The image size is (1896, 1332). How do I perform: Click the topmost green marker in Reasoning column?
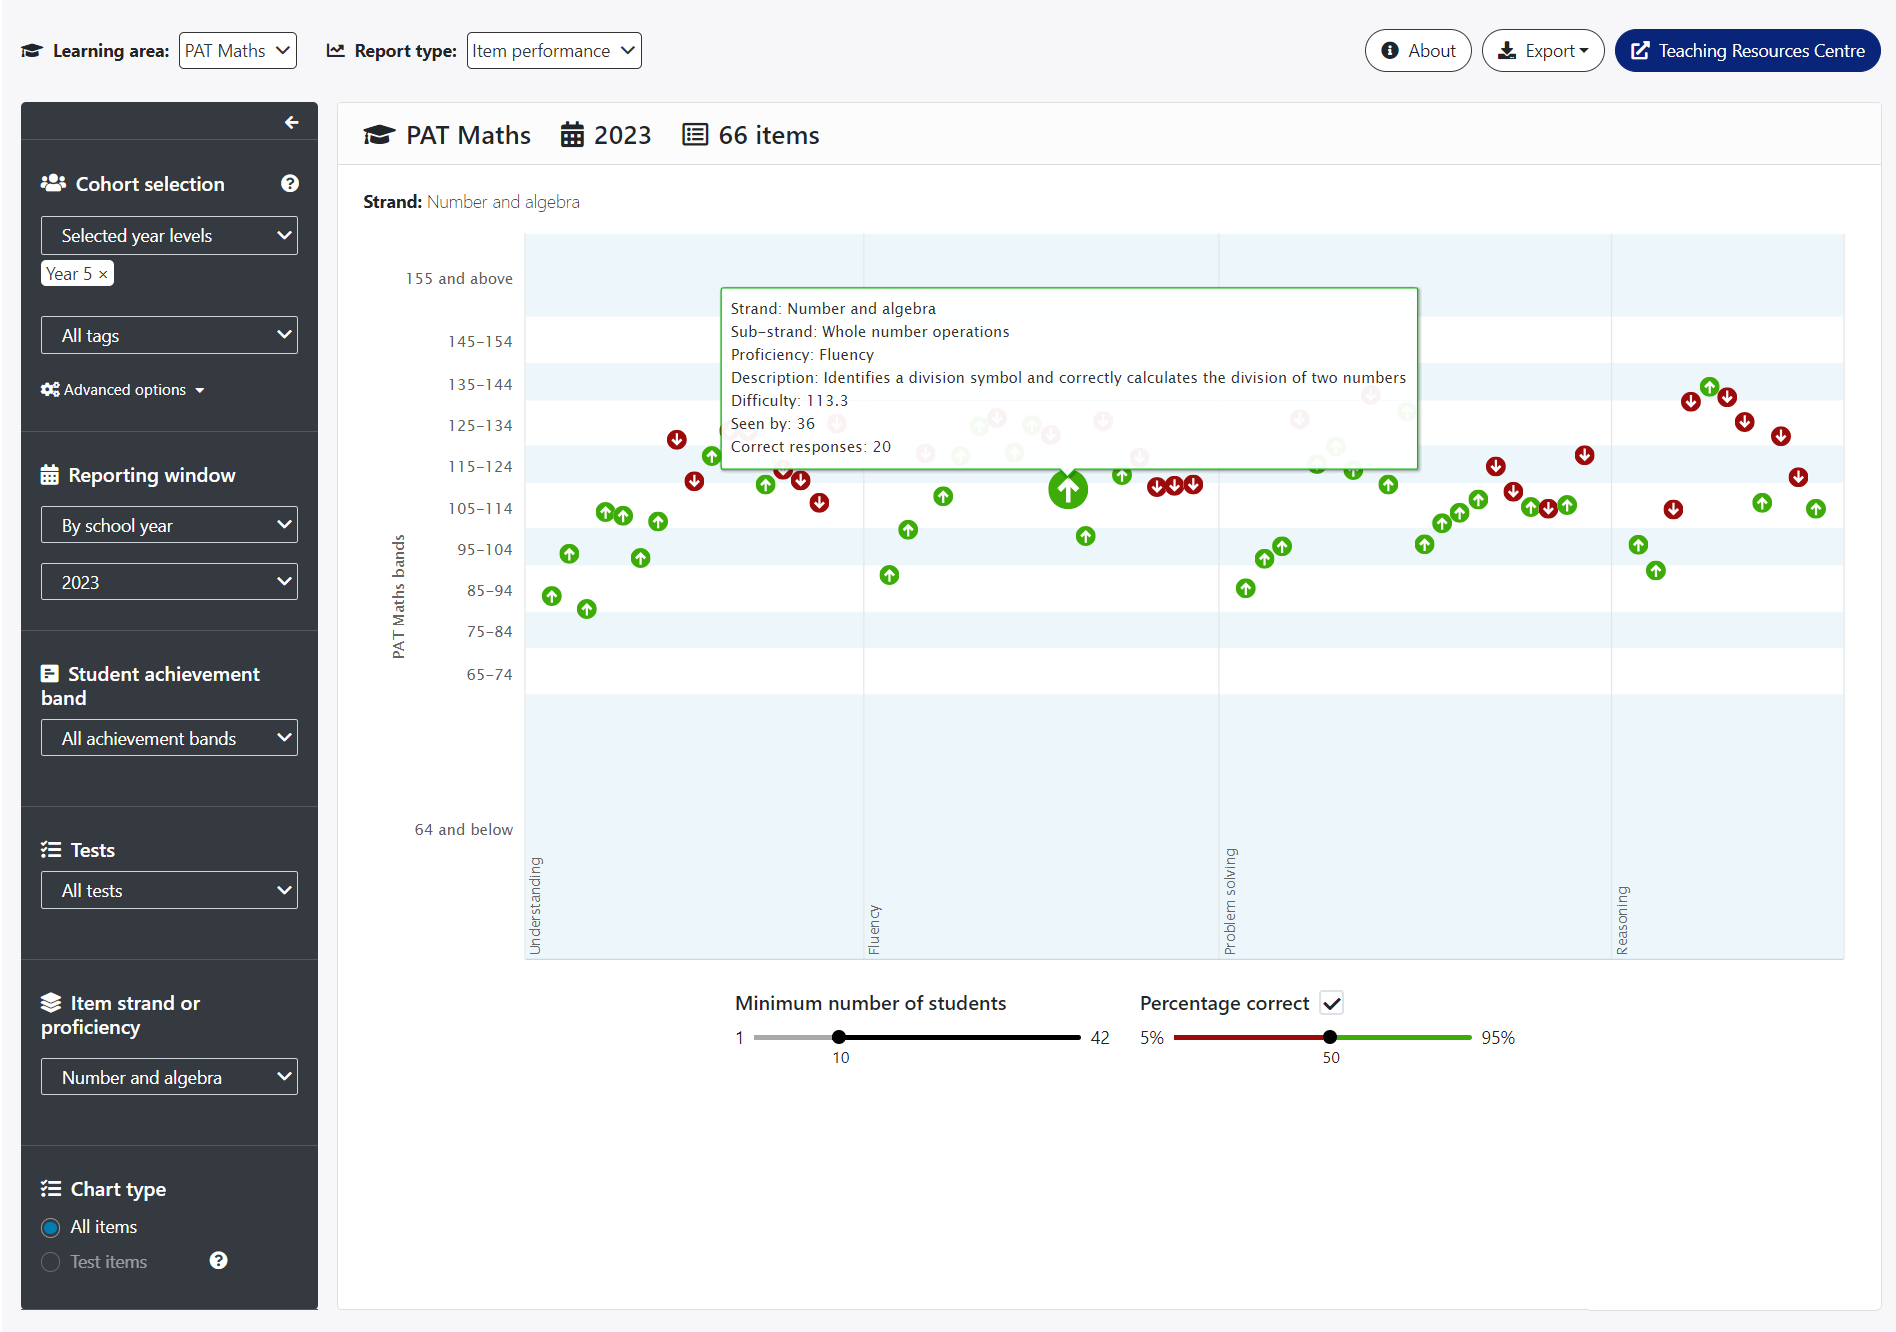(1709, 386)
